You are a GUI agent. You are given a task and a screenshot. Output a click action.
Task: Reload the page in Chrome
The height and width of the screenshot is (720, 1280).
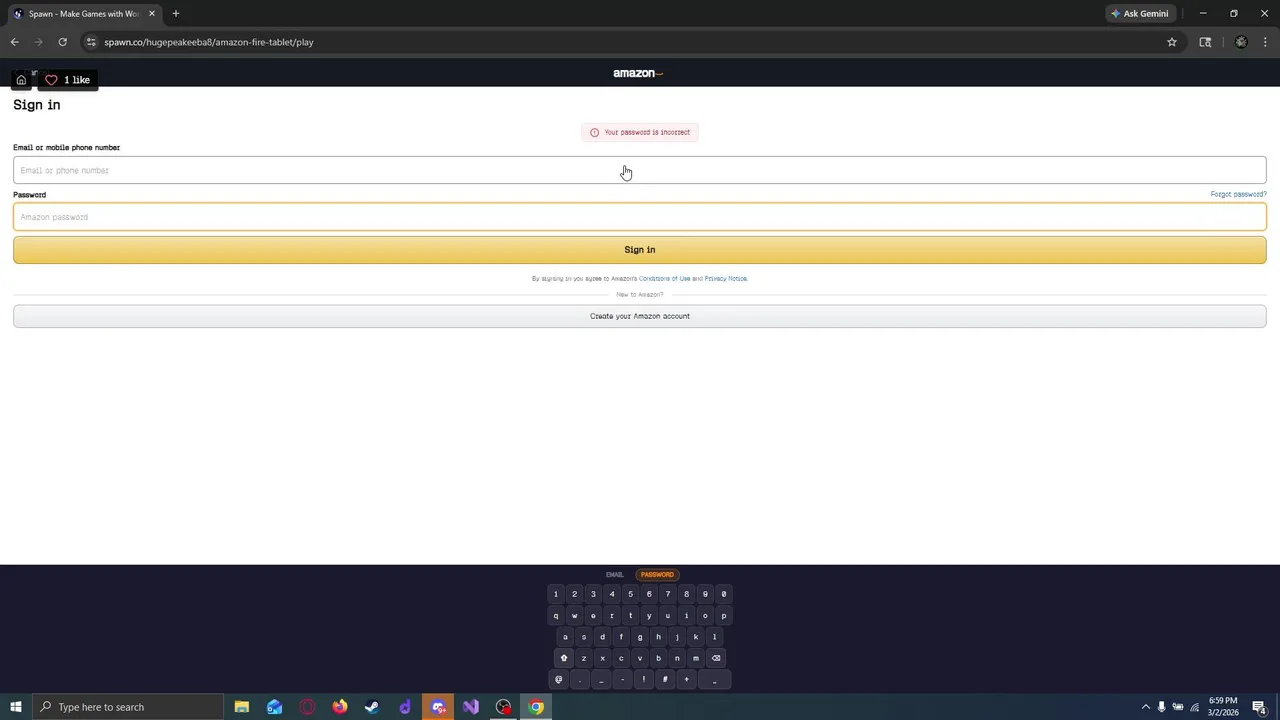point(62,42)
